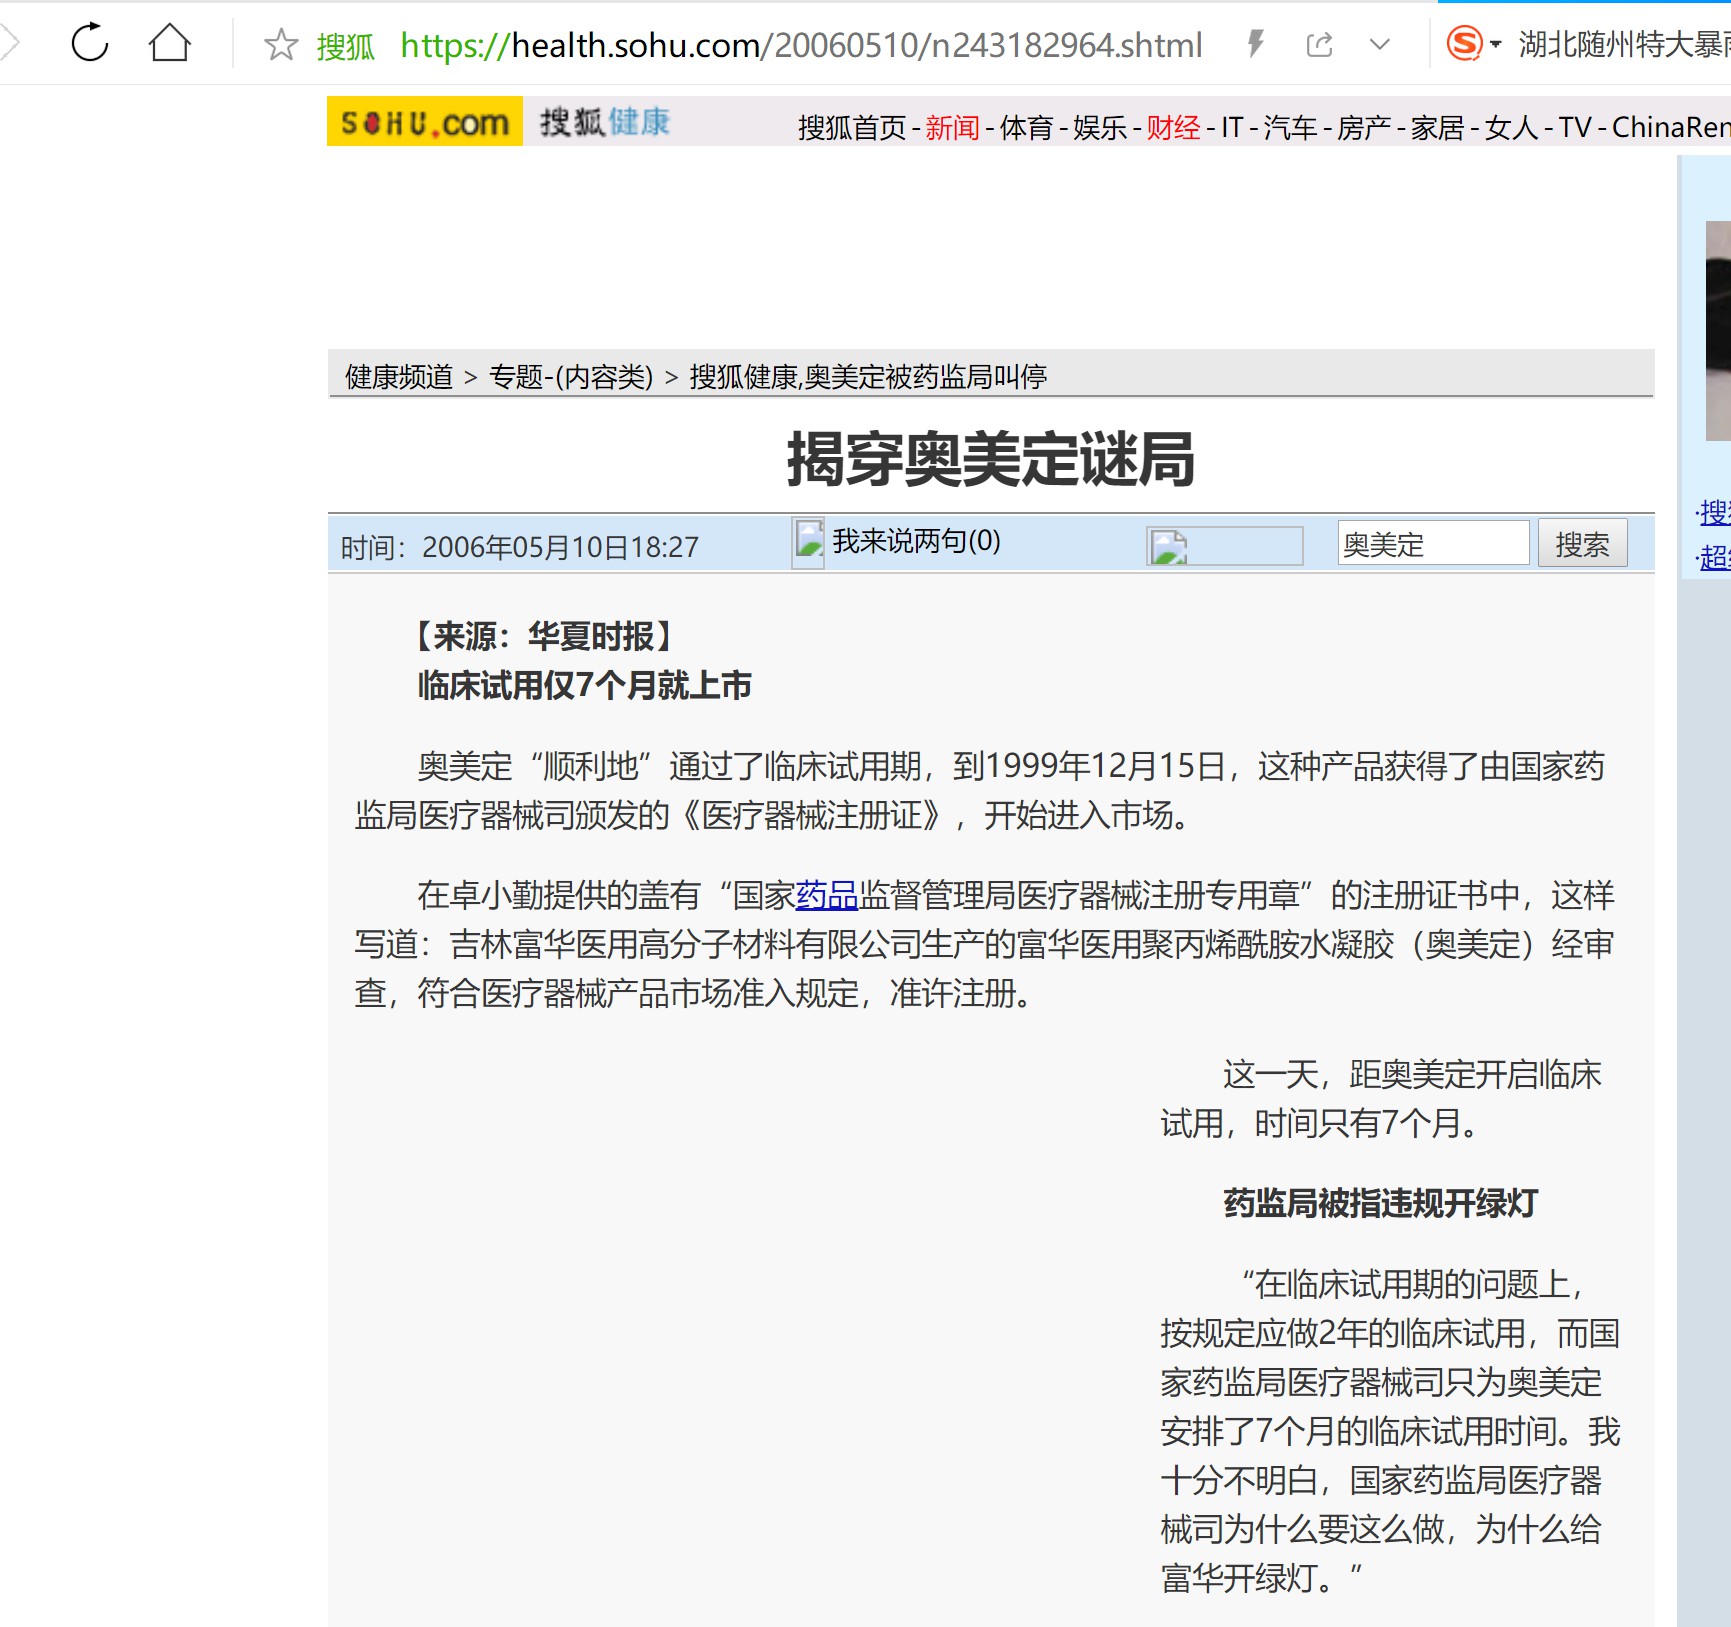Click the source line 【来源：华夏时报】
Image resolution: width=1731 pixels, height=1627 pixels.
point(544,636)
